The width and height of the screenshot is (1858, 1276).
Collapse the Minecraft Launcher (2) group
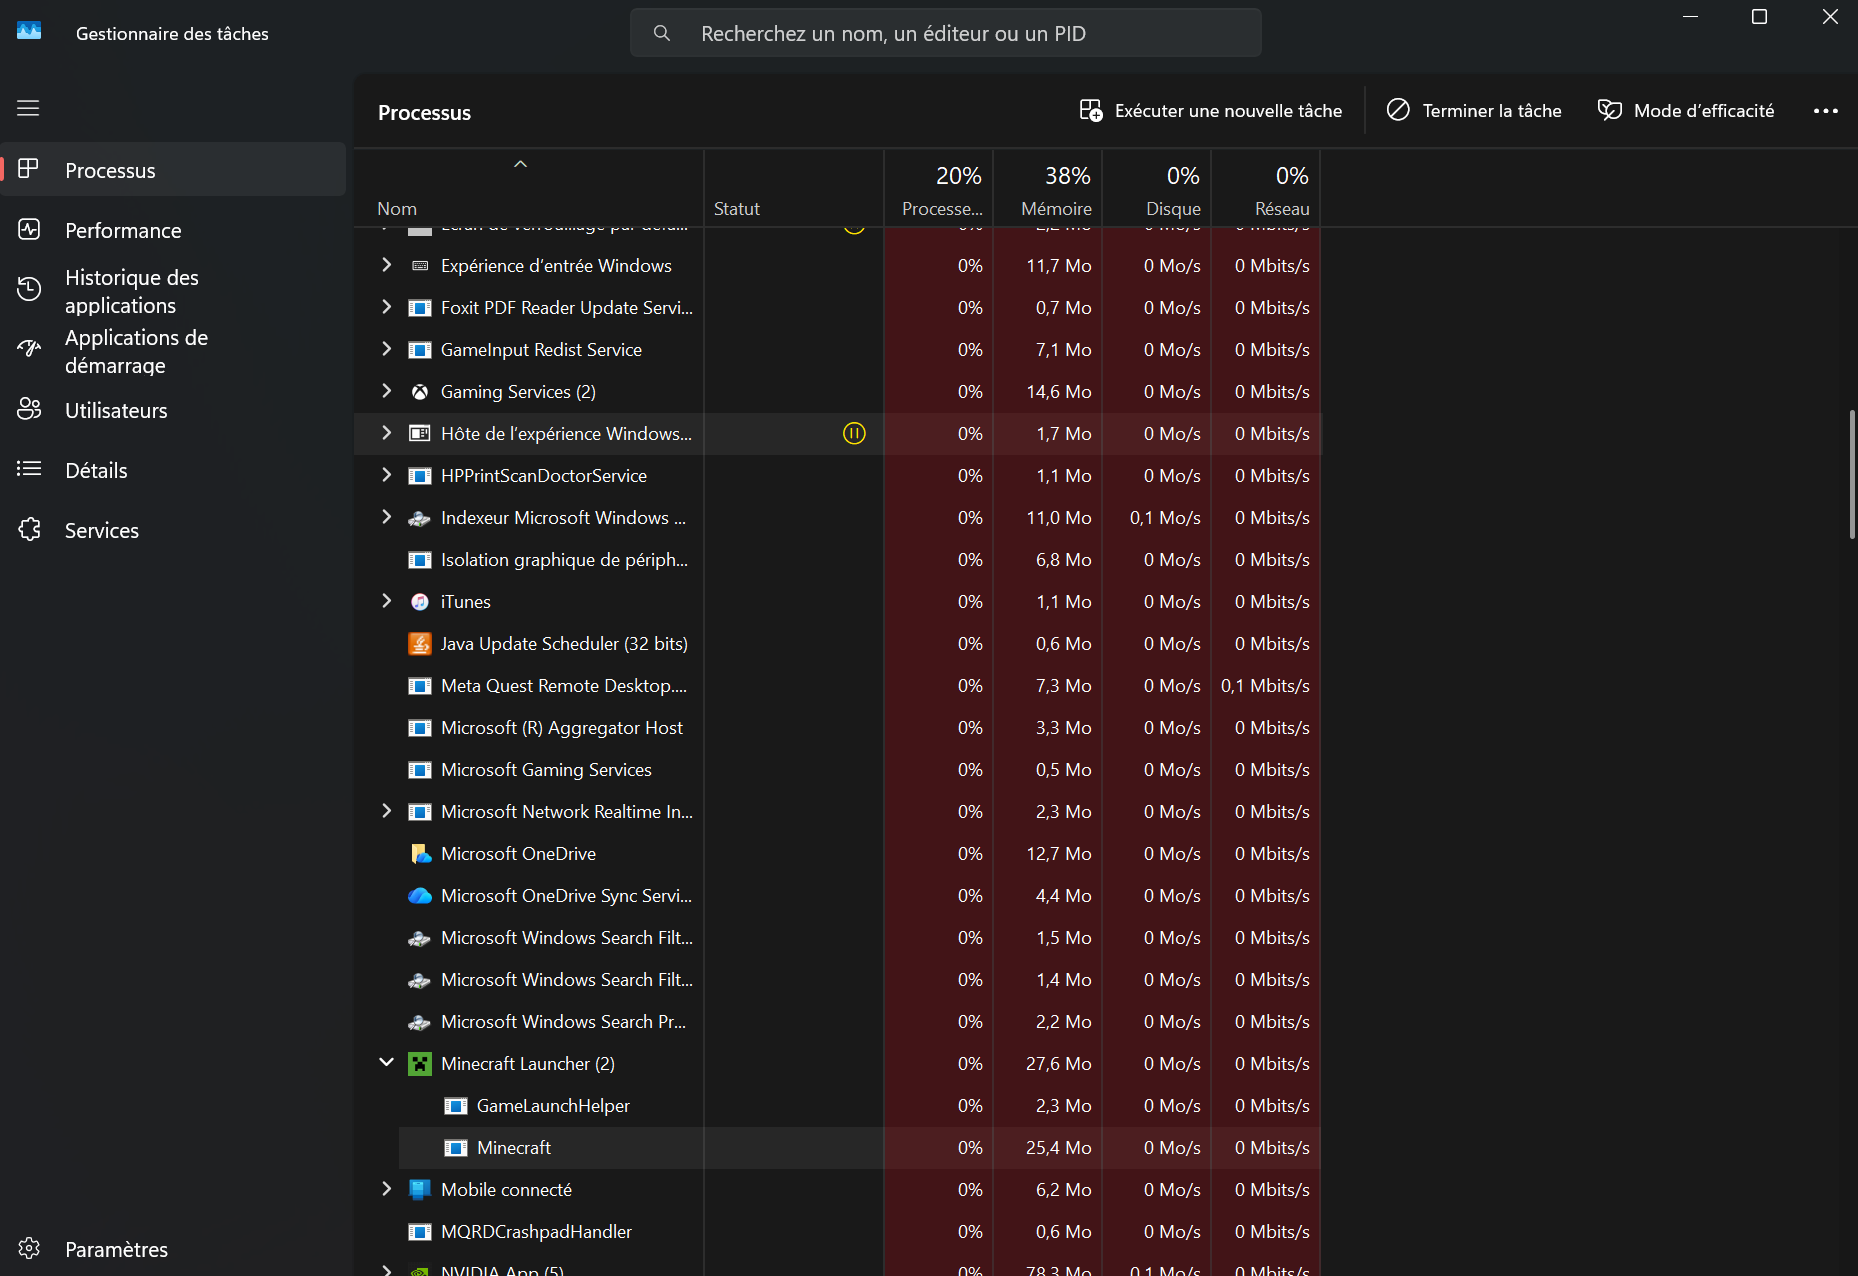(386, 1063)
